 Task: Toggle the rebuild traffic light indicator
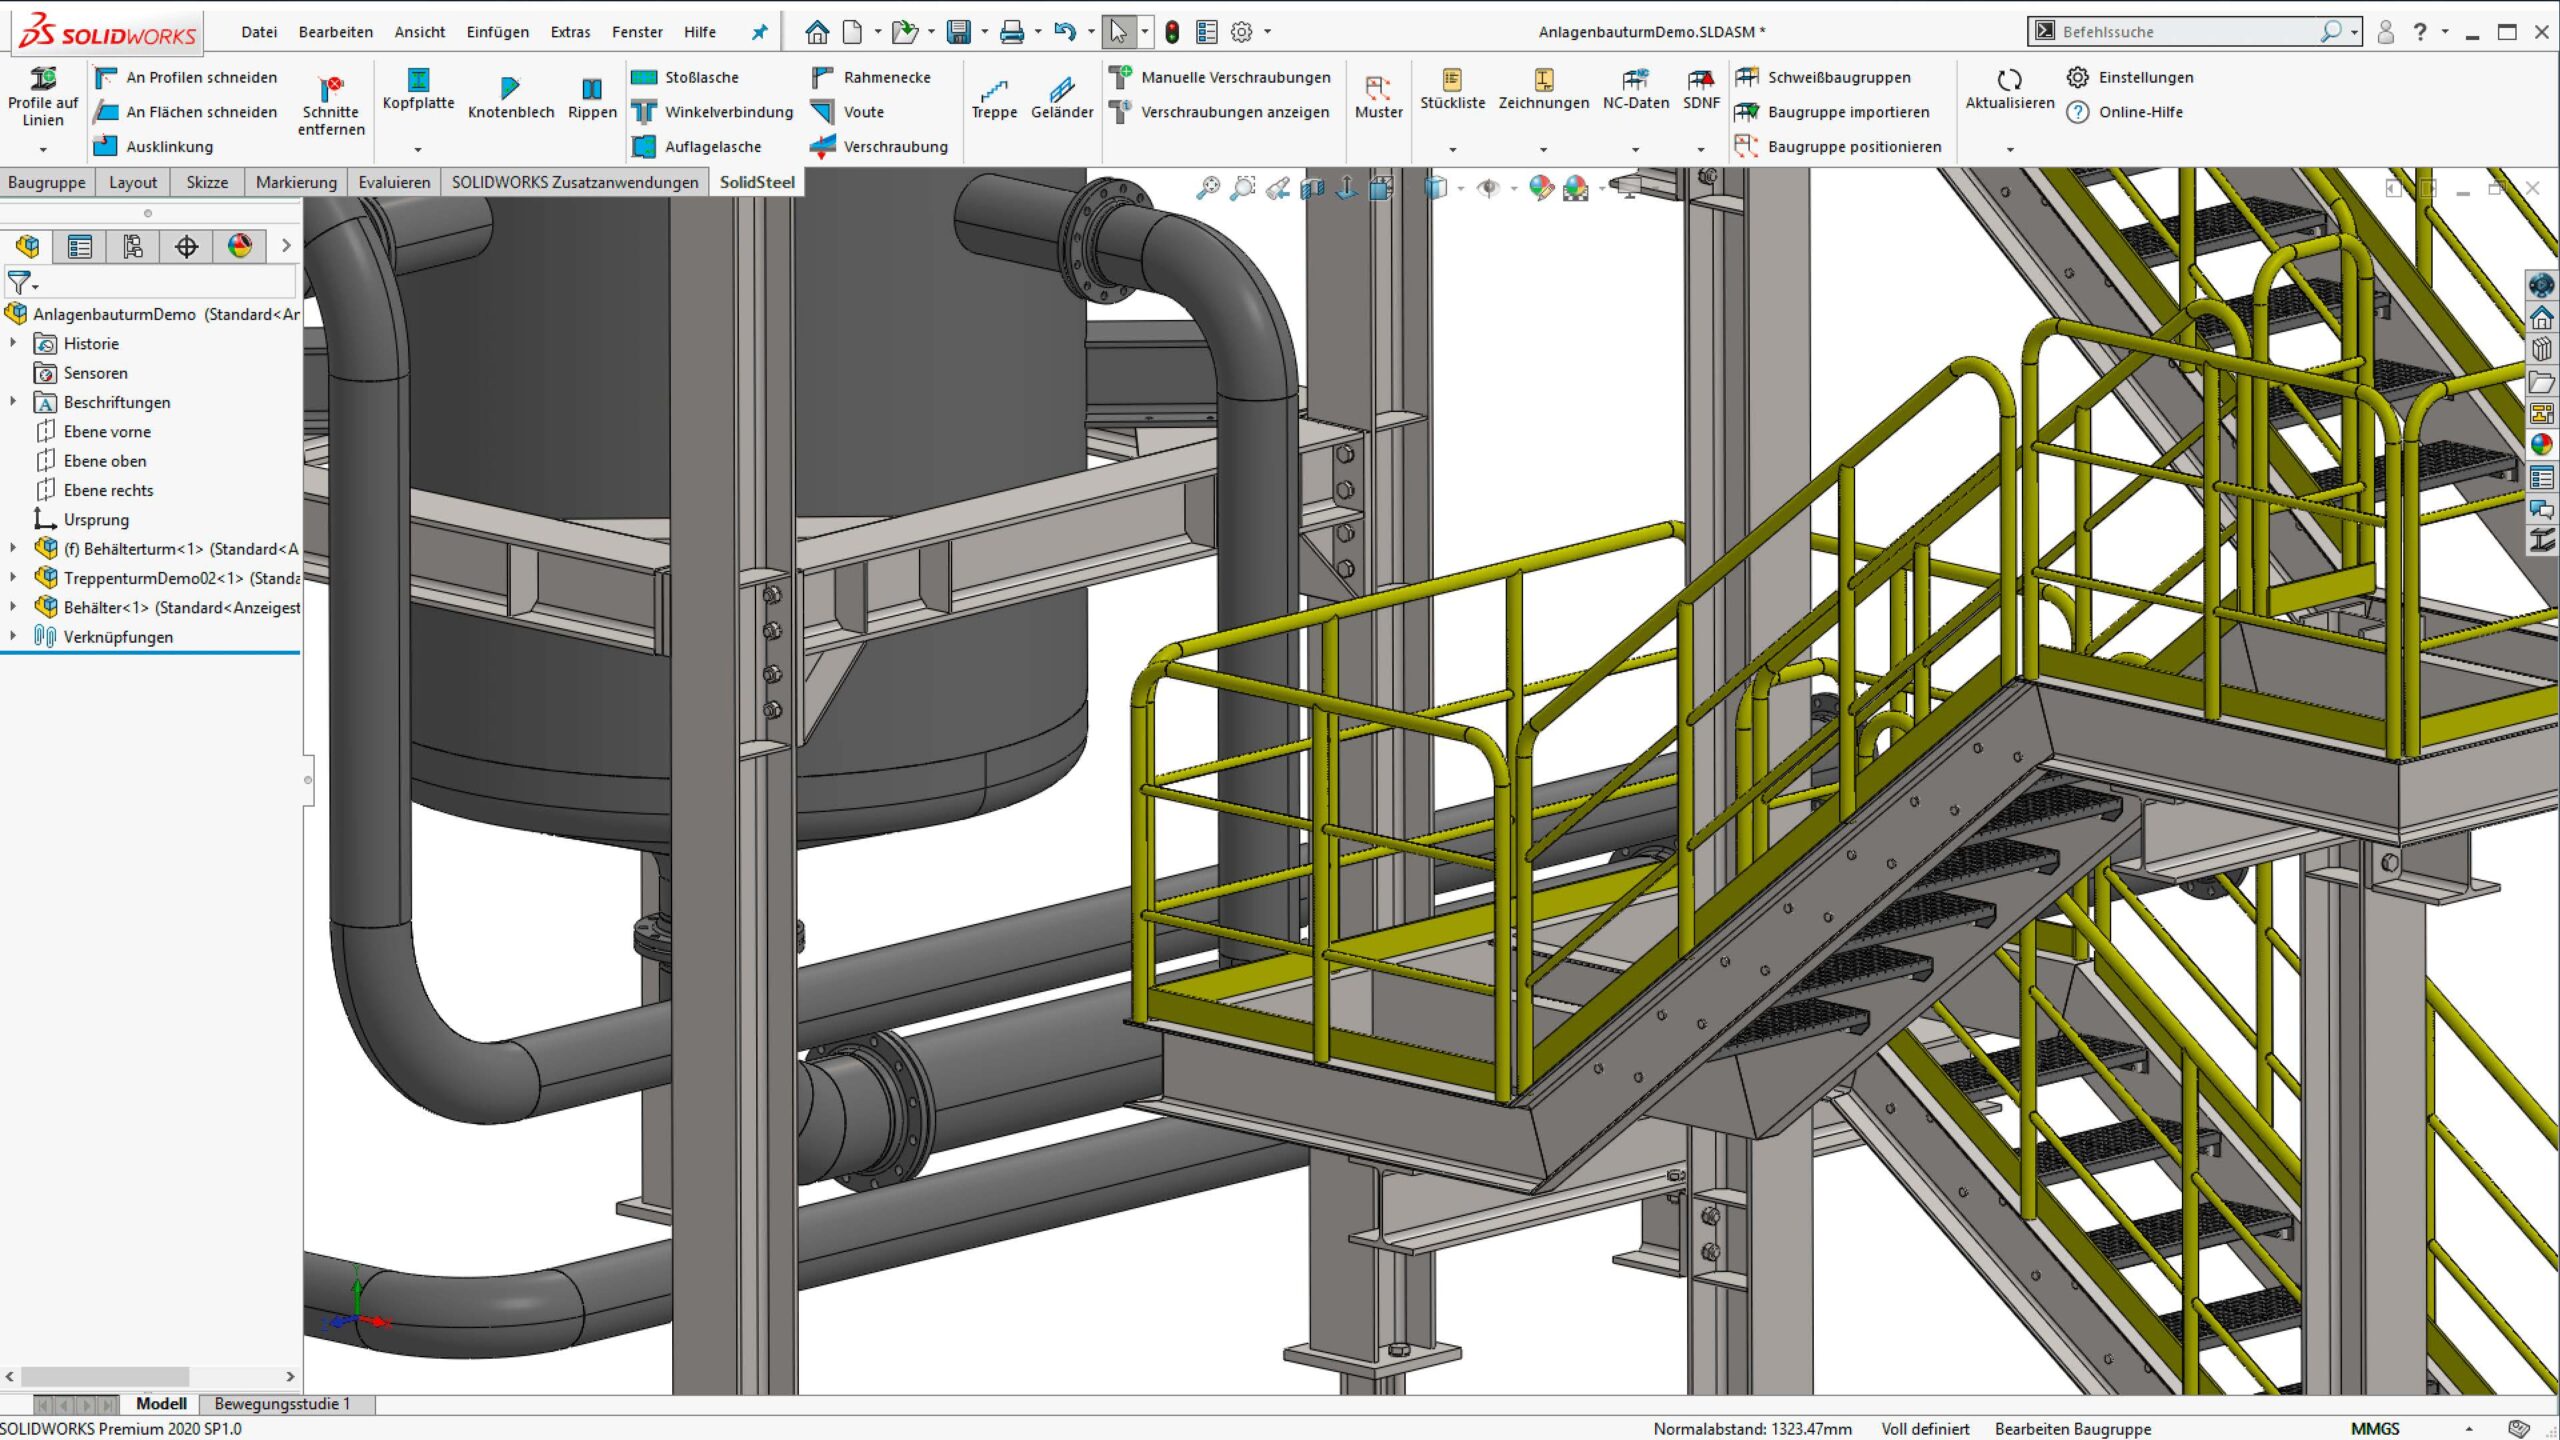(1172, 32)
